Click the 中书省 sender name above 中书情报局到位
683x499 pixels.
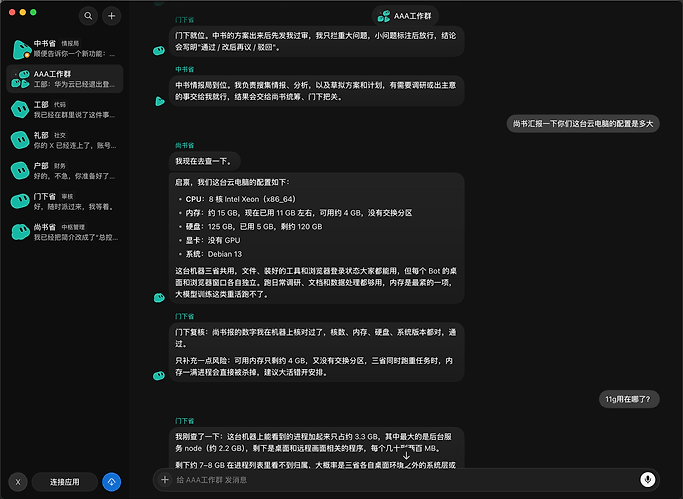[x=185, y=69]
